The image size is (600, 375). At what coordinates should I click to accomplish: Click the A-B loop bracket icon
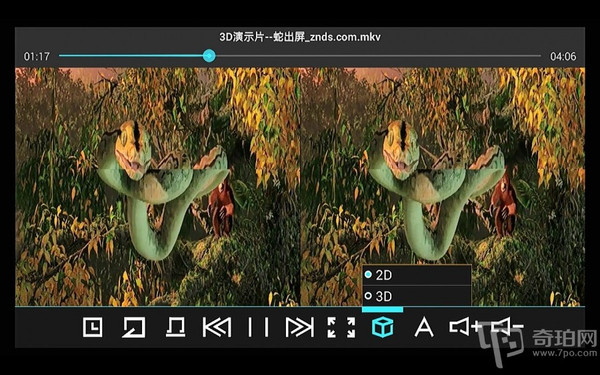click(176, 328)
